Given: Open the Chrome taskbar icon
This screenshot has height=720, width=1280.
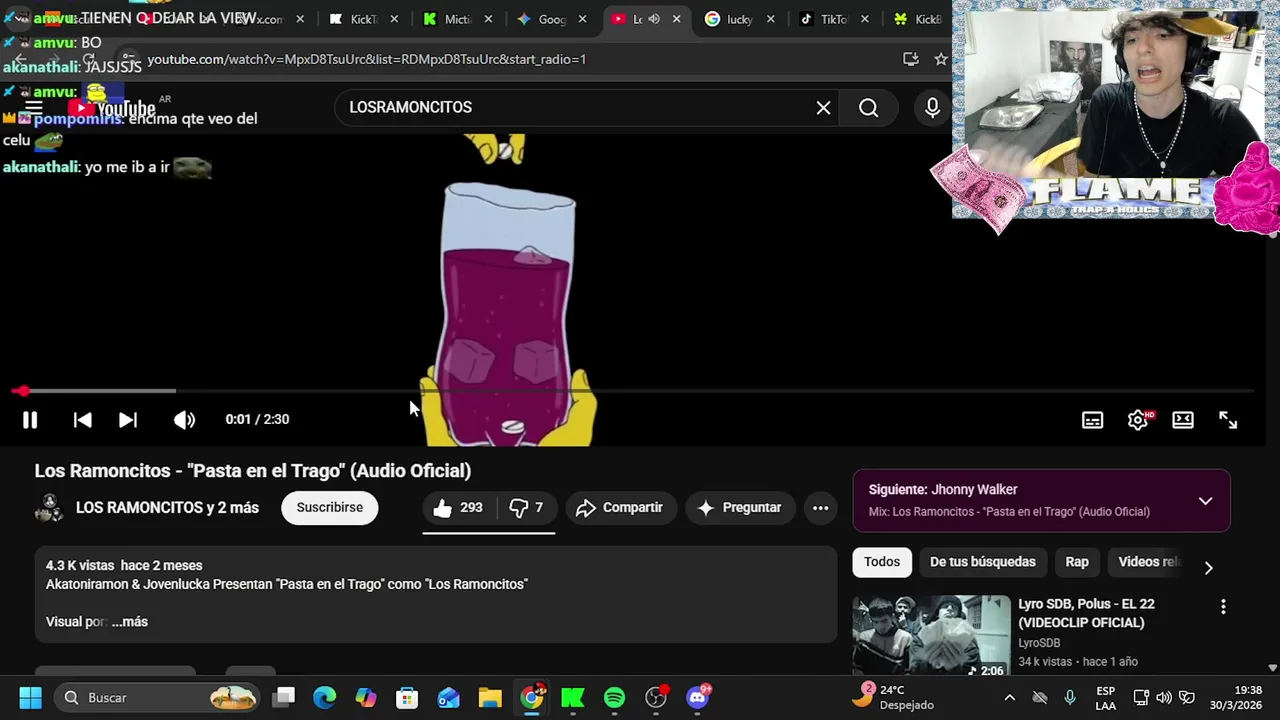Looking at the screenshot, I should click(532, 697).
